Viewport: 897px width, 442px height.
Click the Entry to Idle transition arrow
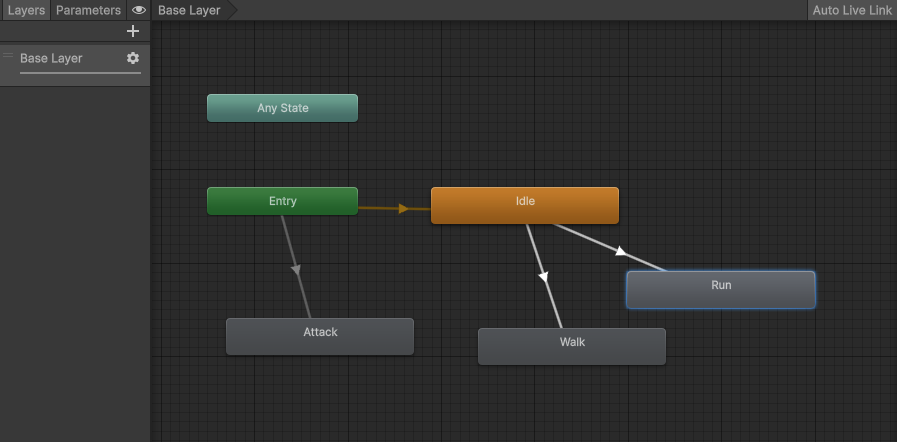(402, 209)
